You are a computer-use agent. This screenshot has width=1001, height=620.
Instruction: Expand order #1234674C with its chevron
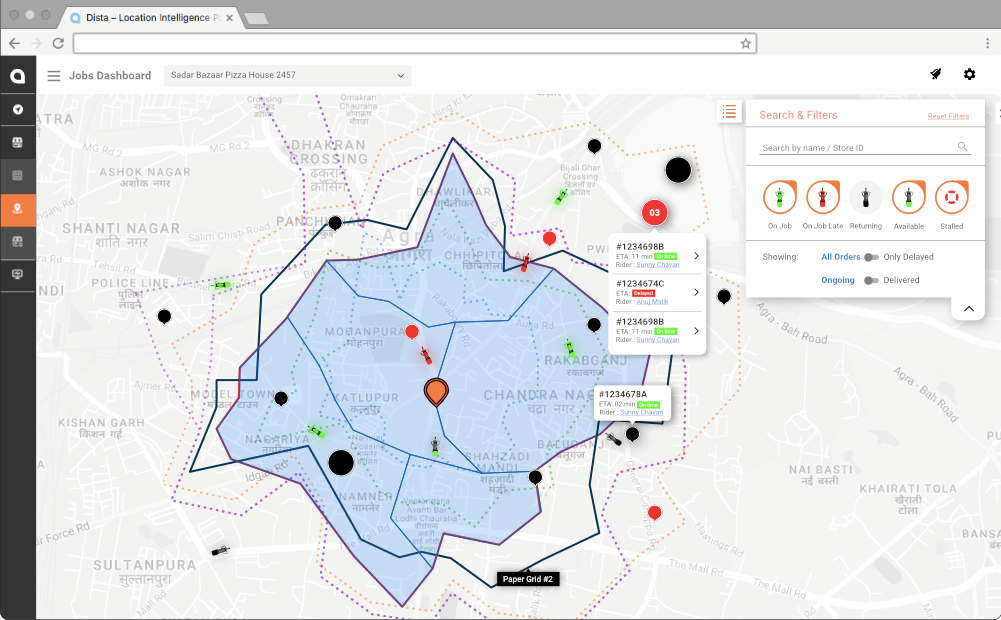(696, 292)
